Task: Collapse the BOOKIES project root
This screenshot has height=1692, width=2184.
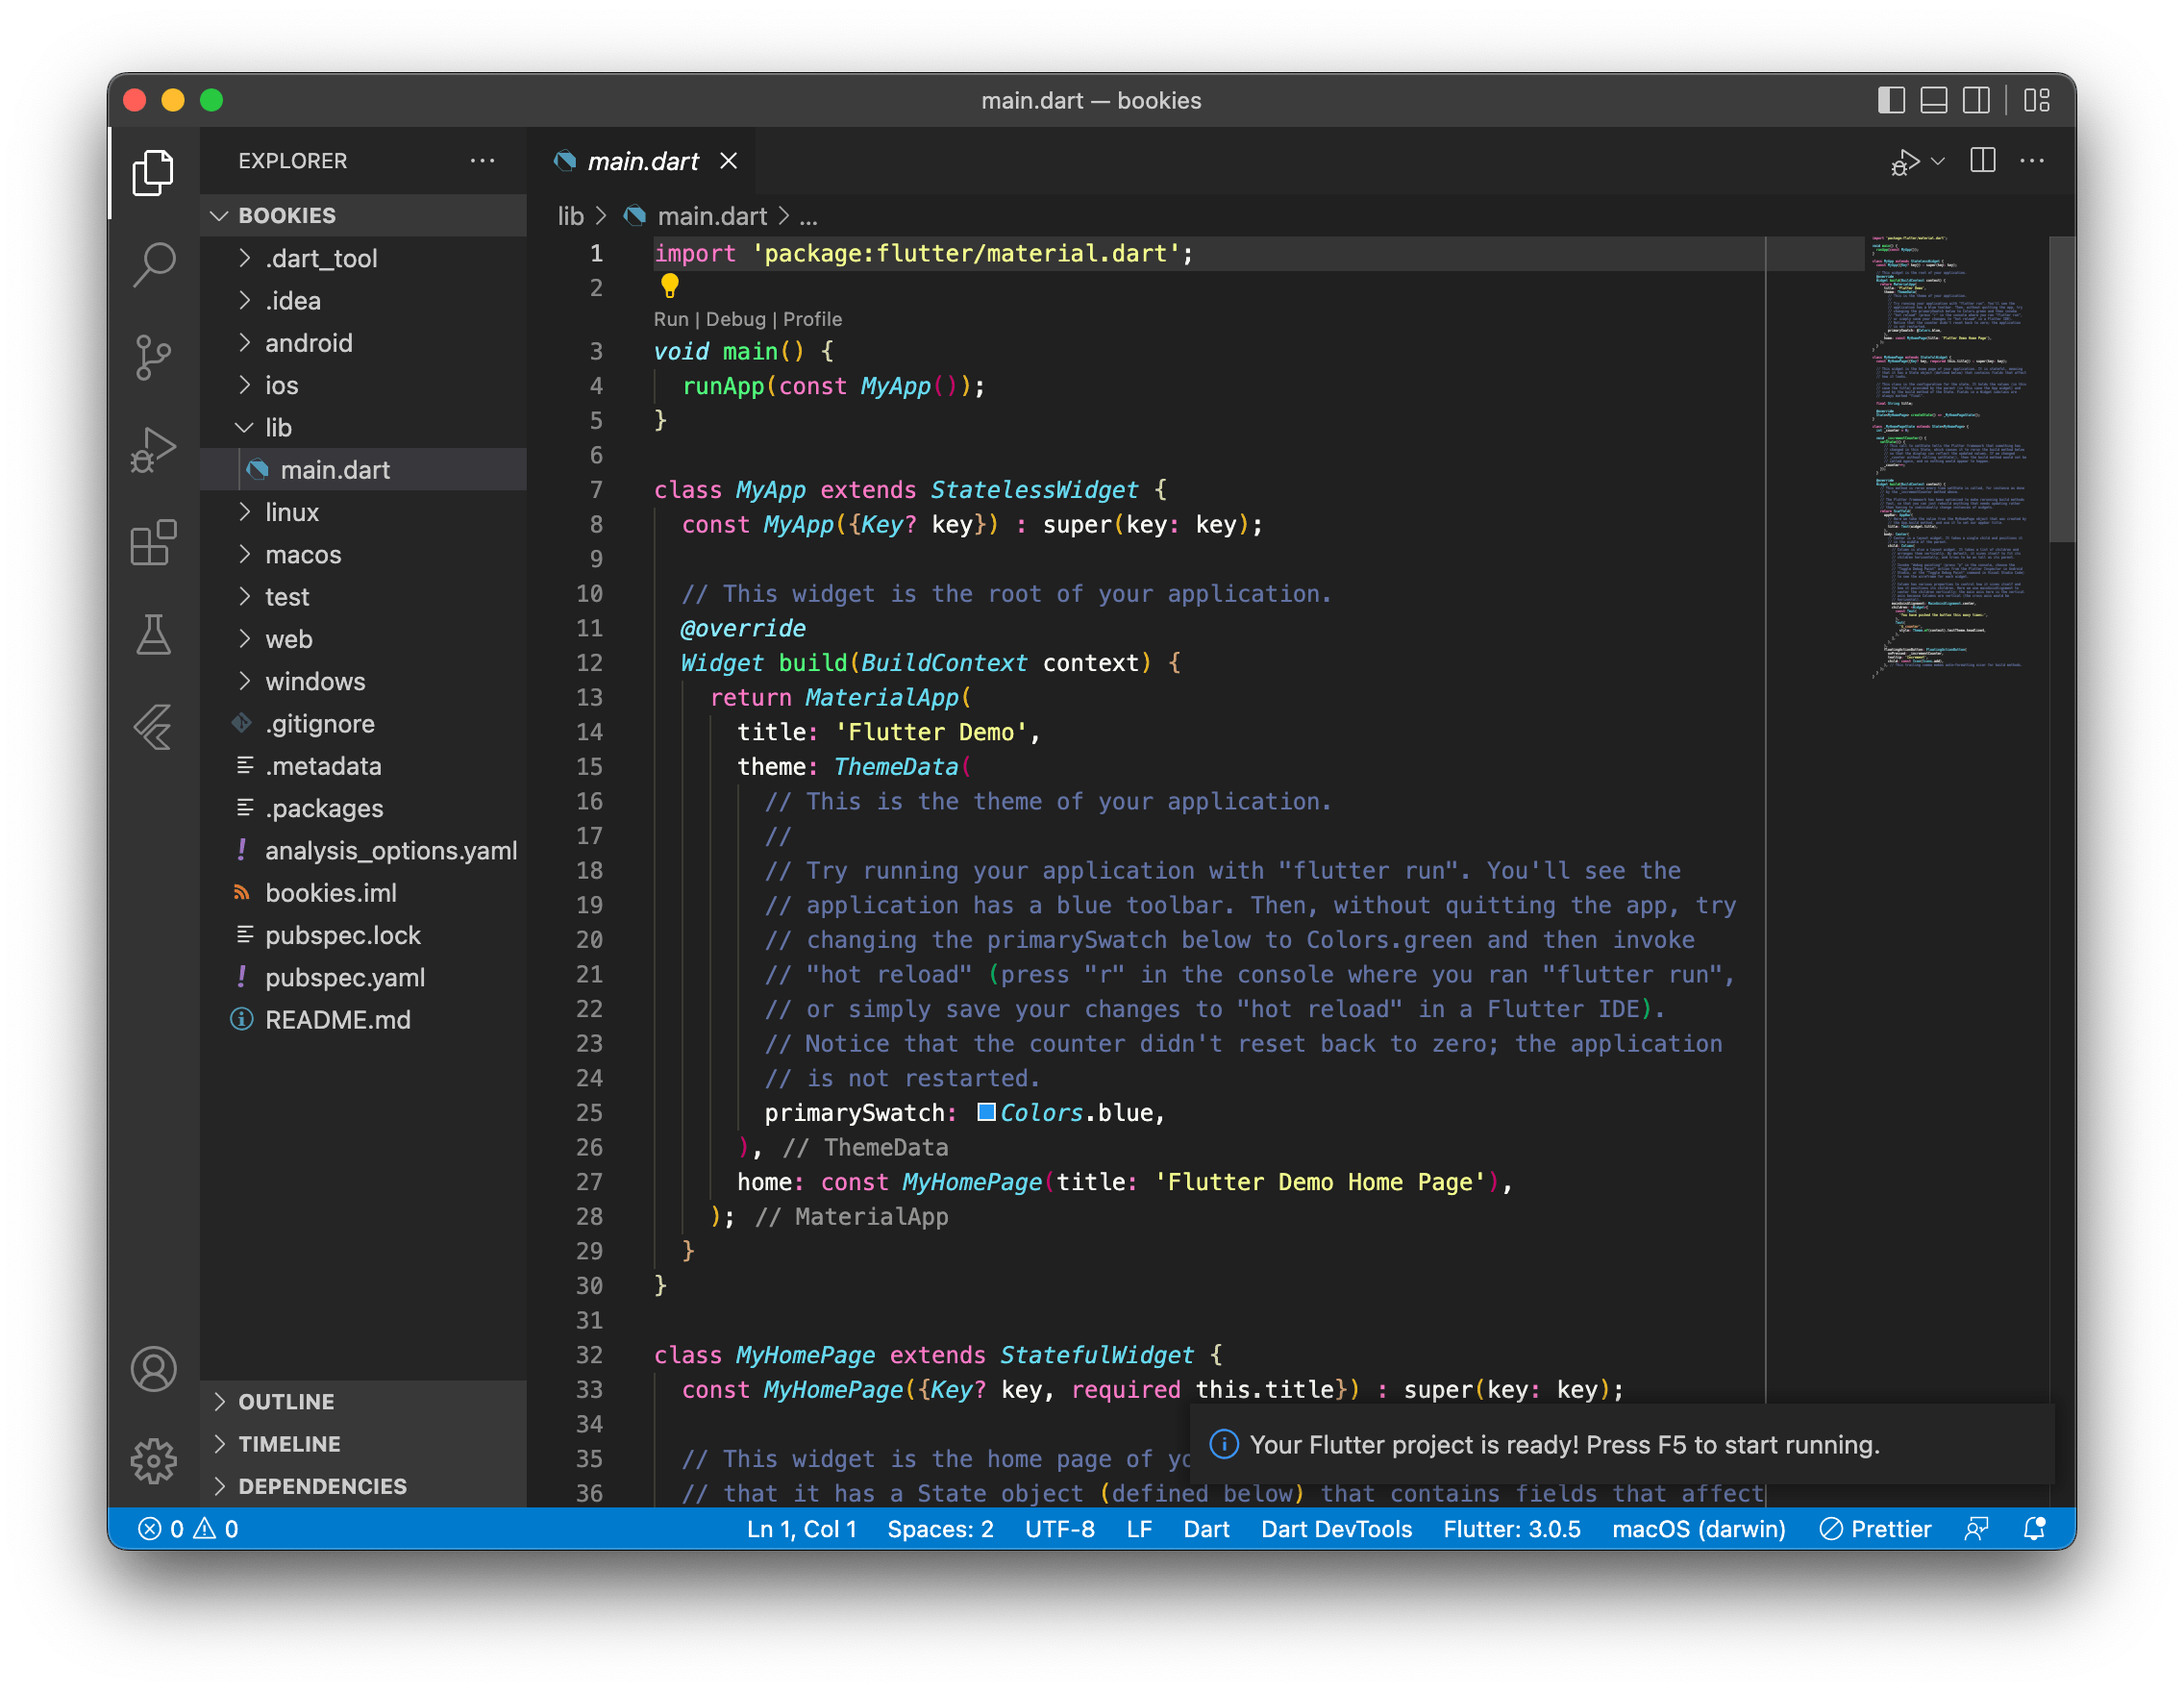Action: 365,215
